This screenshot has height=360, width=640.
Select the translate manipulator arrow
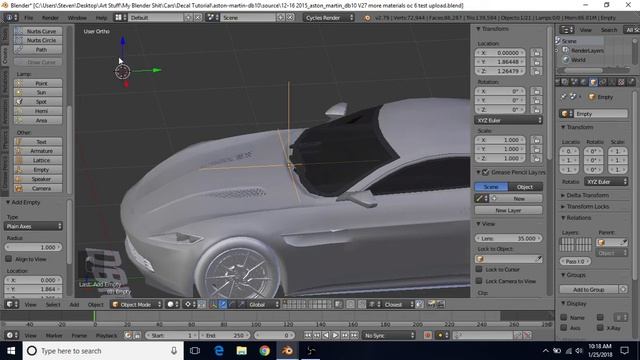click(x=223, y=304)
